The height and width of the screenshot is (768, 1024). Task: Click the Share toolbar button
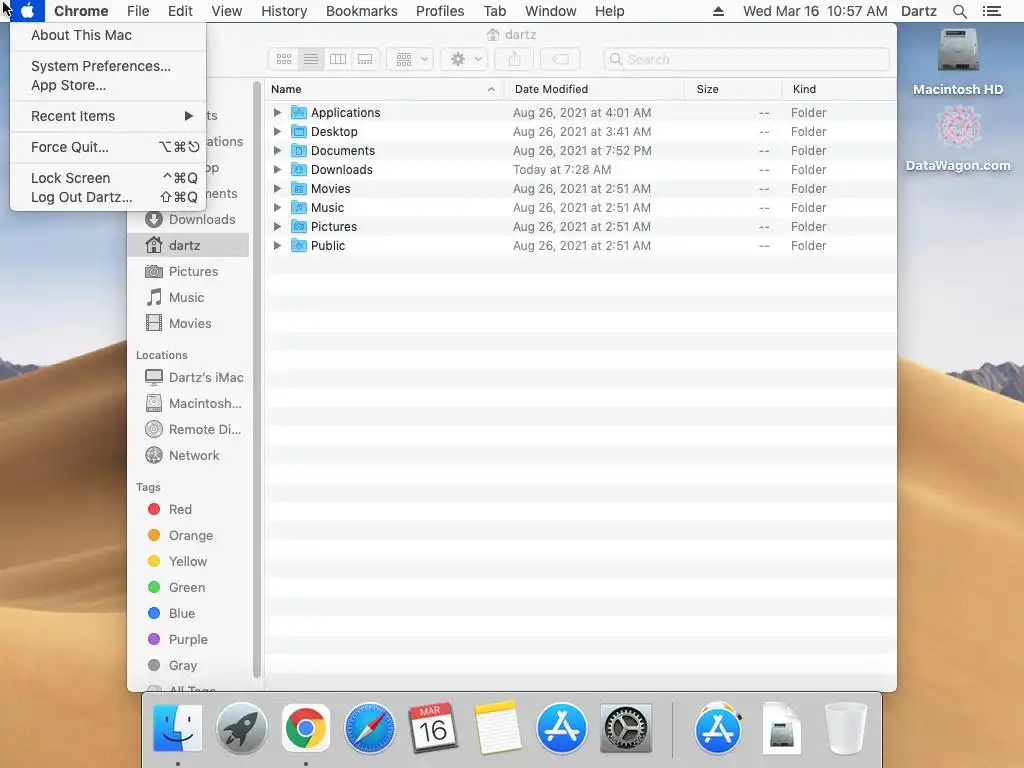pyautogui.click(x=515, y=59)
